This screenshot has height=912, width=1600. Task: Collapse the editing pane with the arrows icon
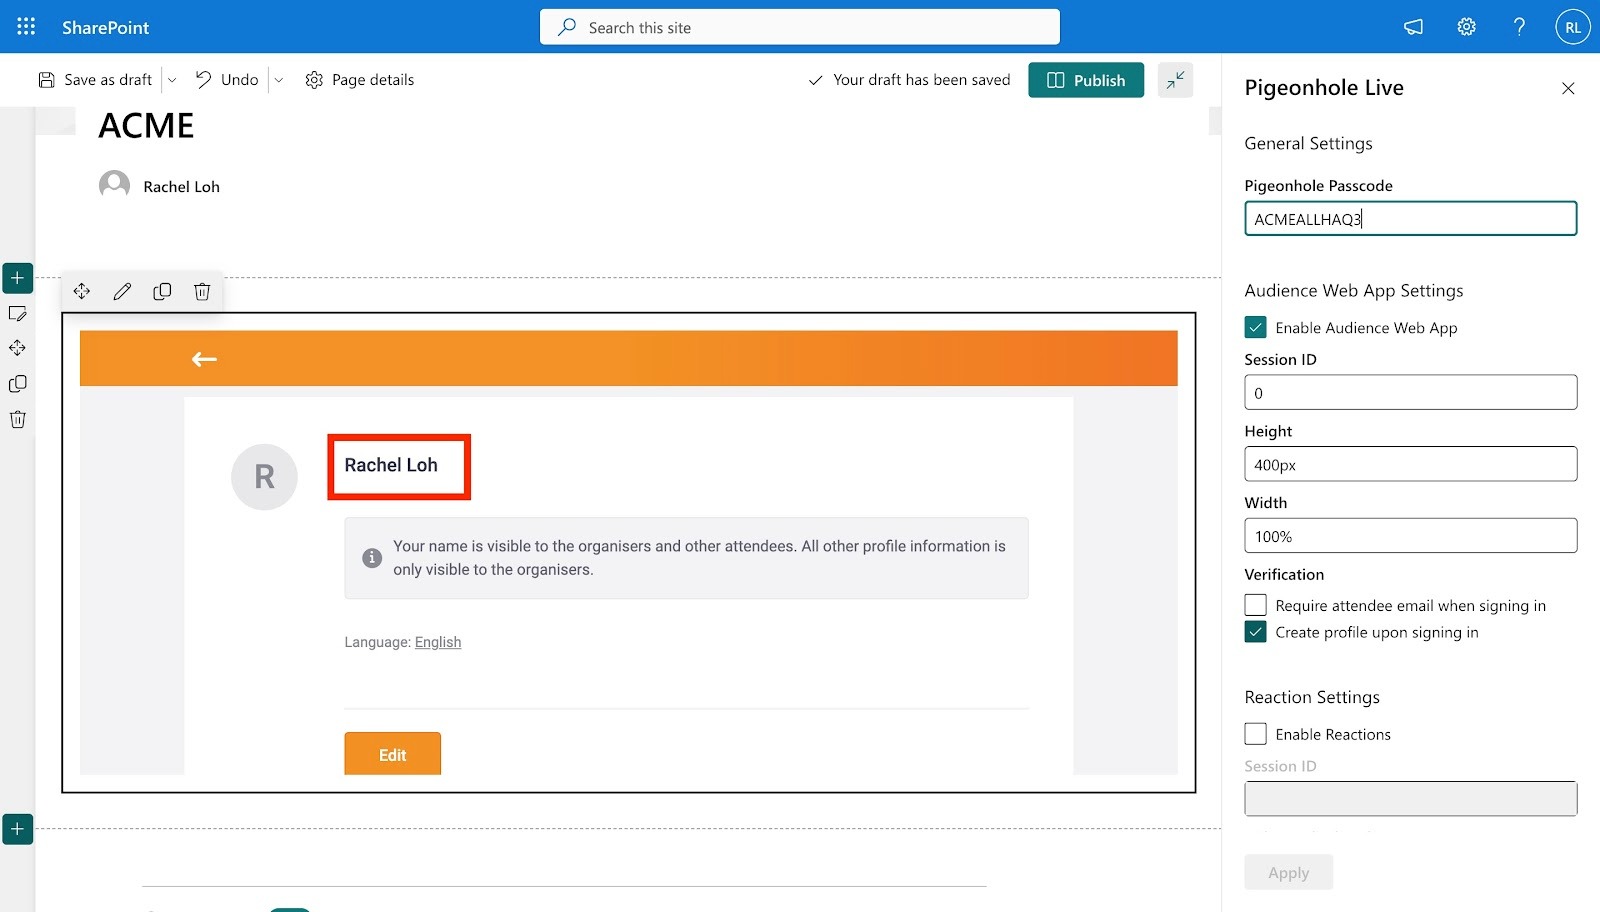[x=1175, y=79]
